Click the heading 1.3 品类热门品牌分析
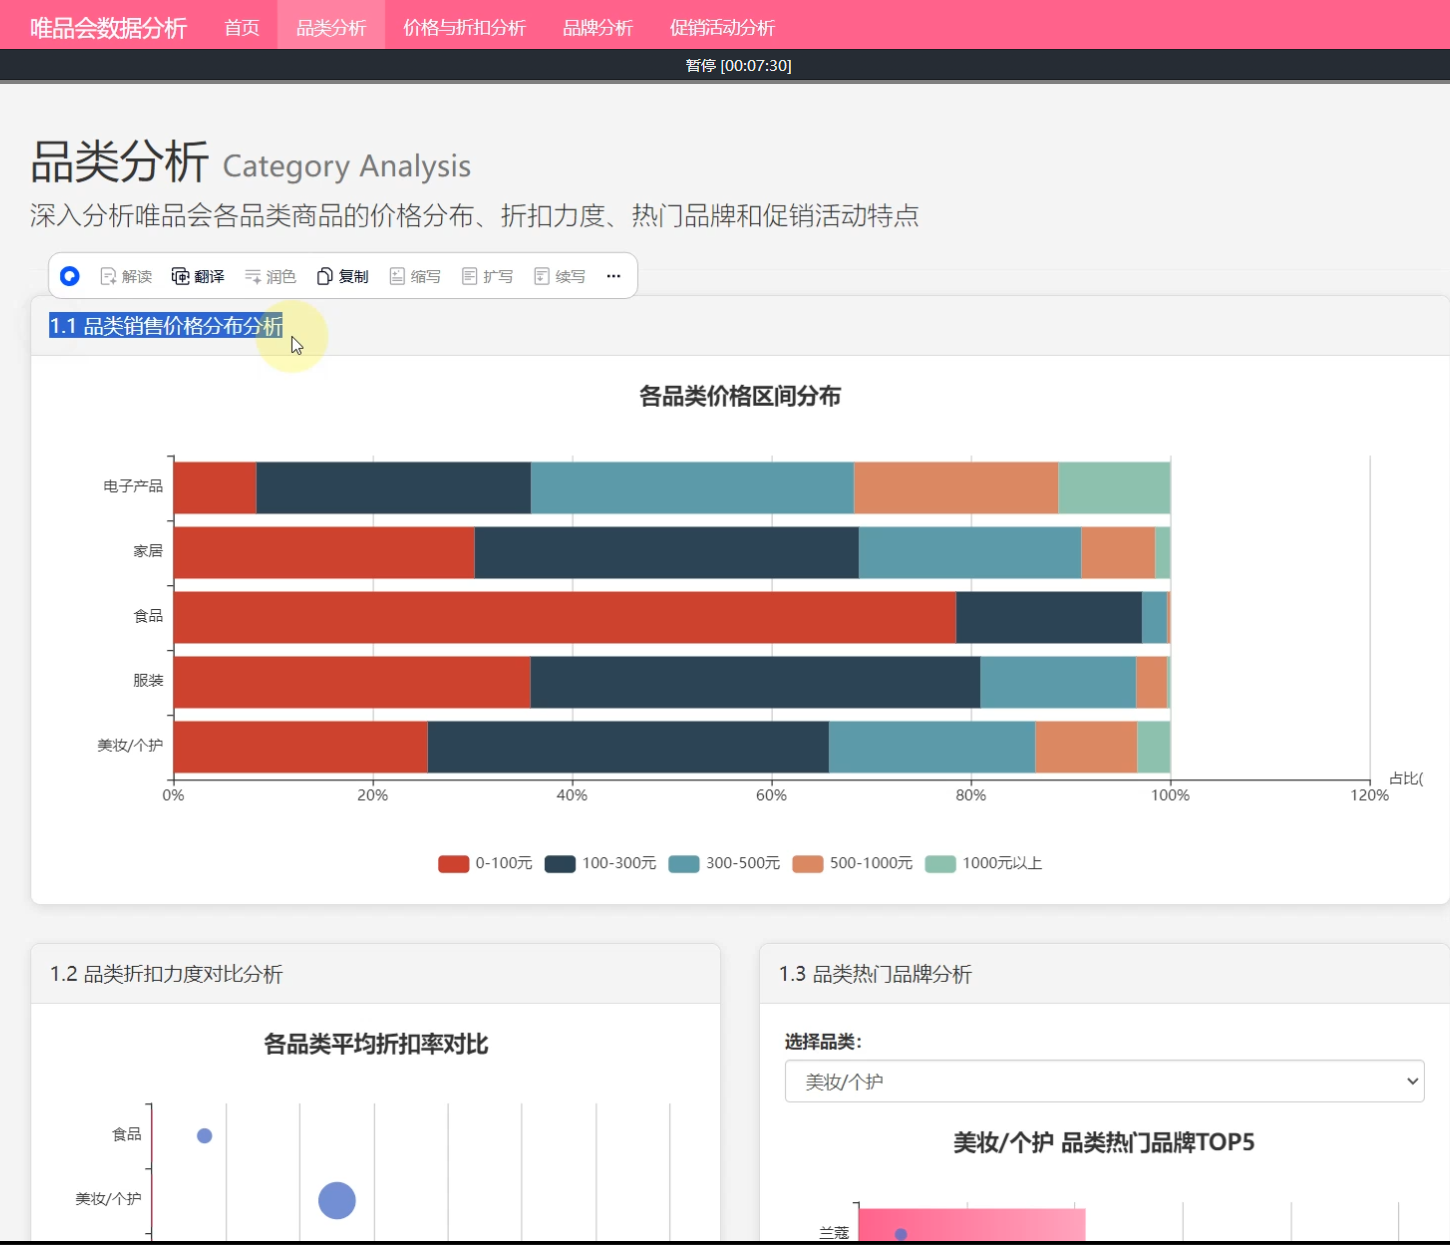The image size is (1450, 1245). pos(875,974)
